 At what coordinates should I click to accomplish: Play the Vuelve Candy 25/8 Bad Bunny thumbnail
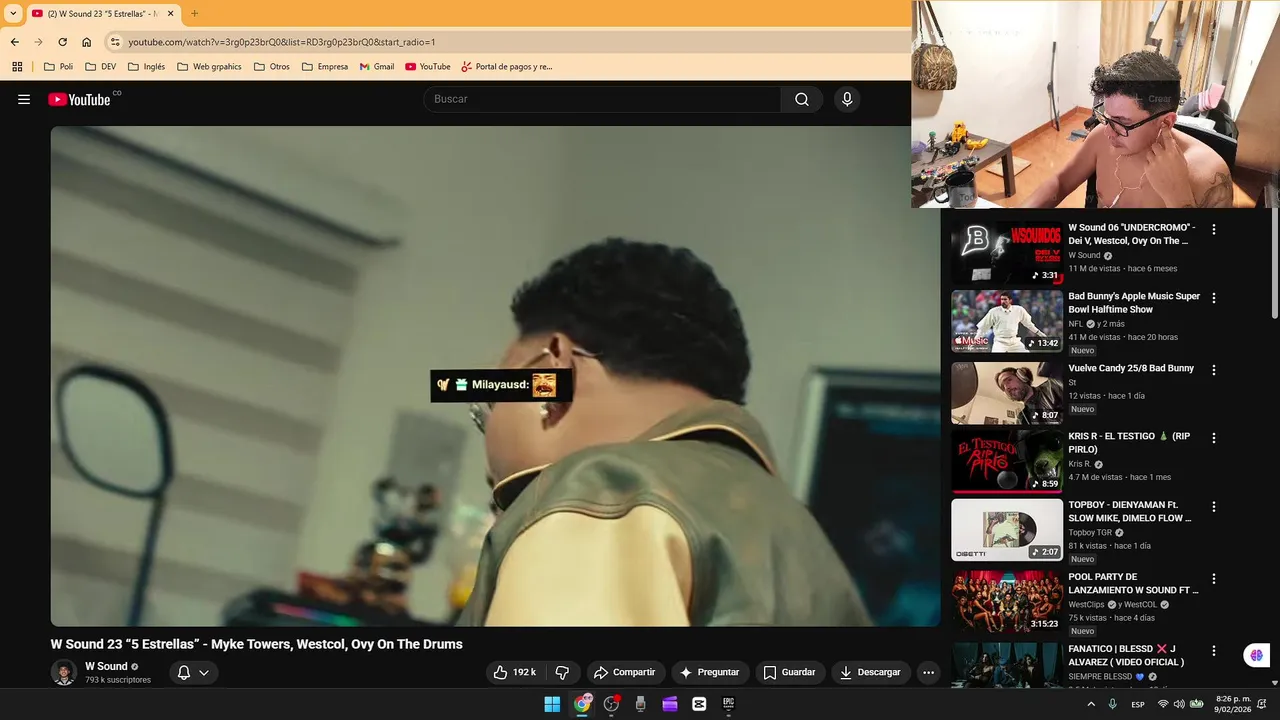(1007, 393)
